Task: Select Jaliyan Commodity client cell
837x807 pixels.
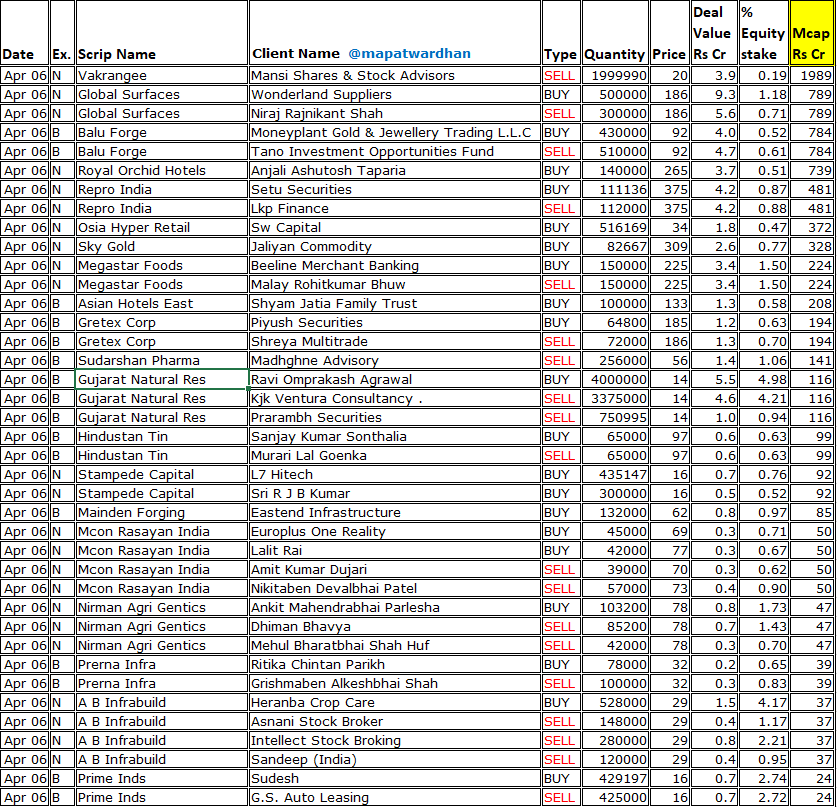Action: tap(394, 247)
